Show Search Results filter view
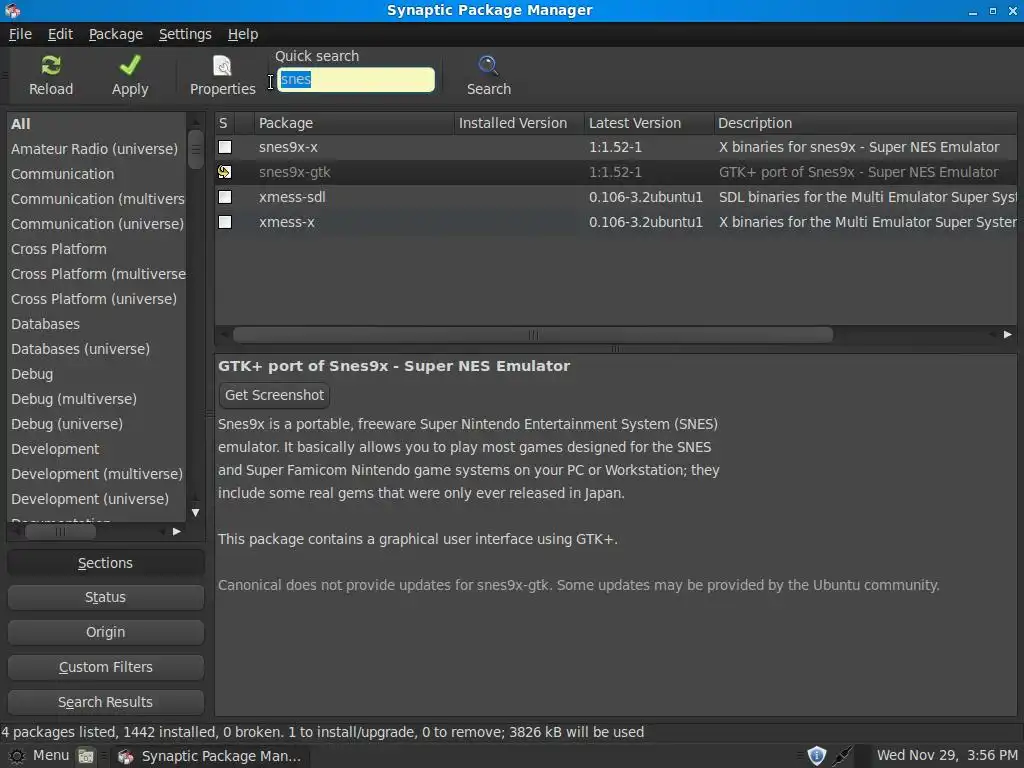Image resolution: width=1024 pixels, height=768 pixels. pyautogui.click(x=105, y=702)
